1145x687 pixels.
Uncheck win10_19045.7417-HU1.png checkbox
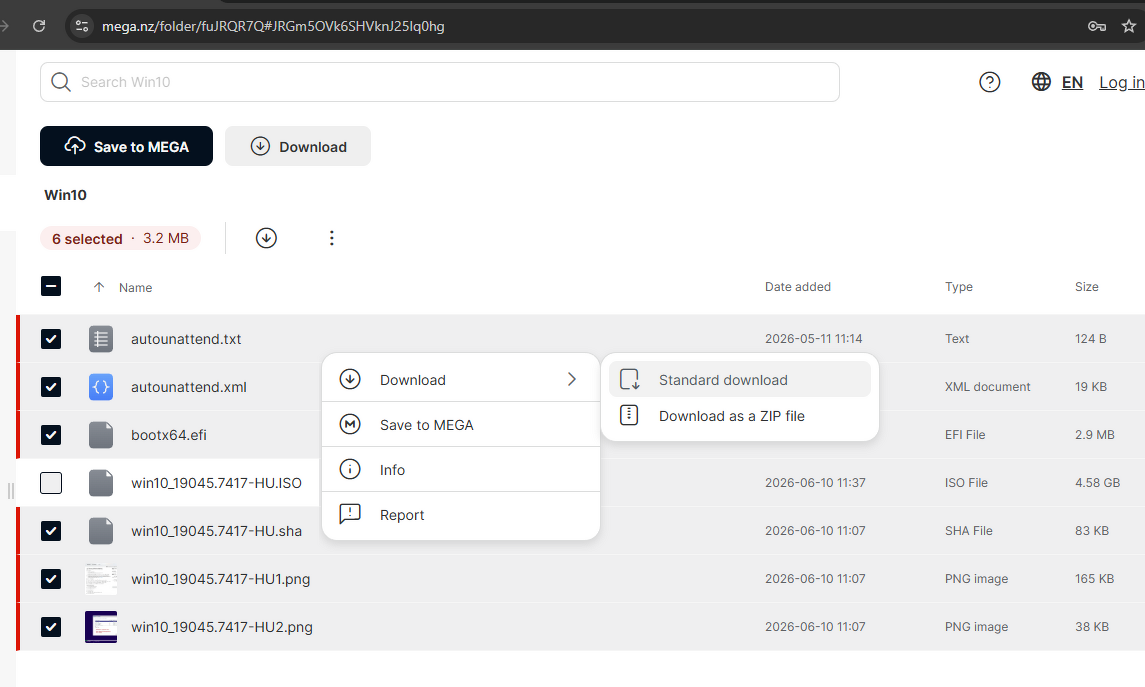point(51,579)
